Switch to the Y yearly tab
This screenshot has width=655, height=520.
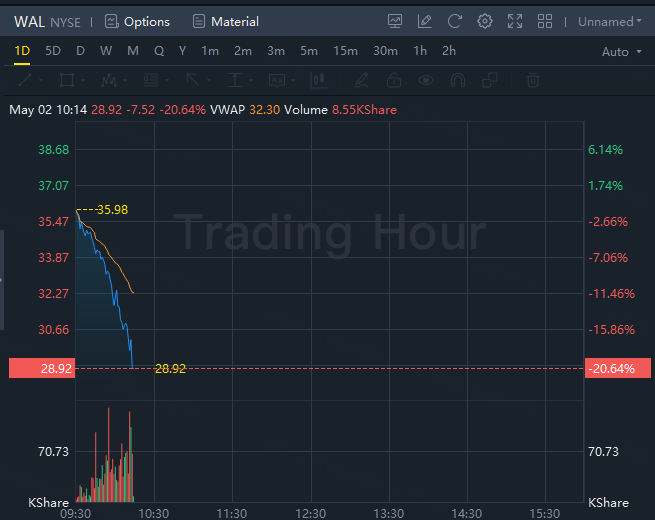coord(182,51)
